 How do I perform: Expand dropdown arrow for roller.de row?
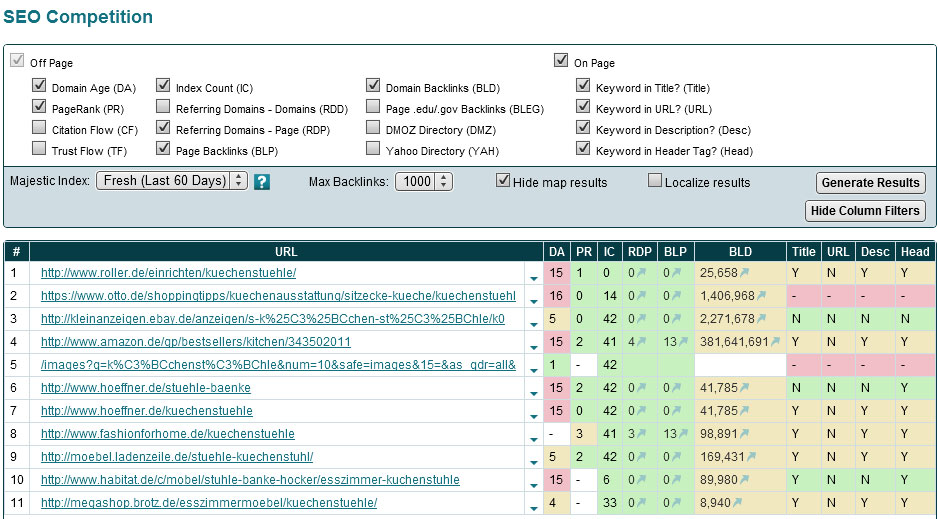(534, 279)
